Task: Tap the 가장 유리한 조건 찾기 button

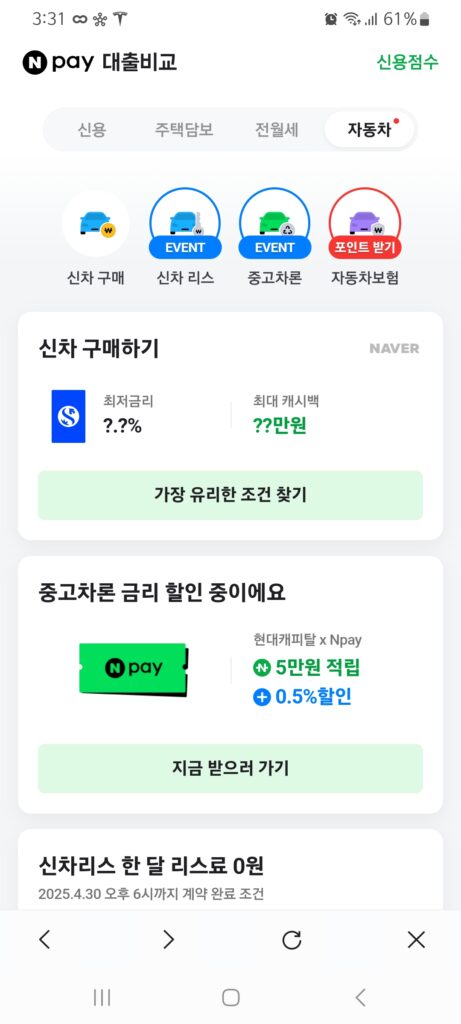Action: click(x=230, y=495)
